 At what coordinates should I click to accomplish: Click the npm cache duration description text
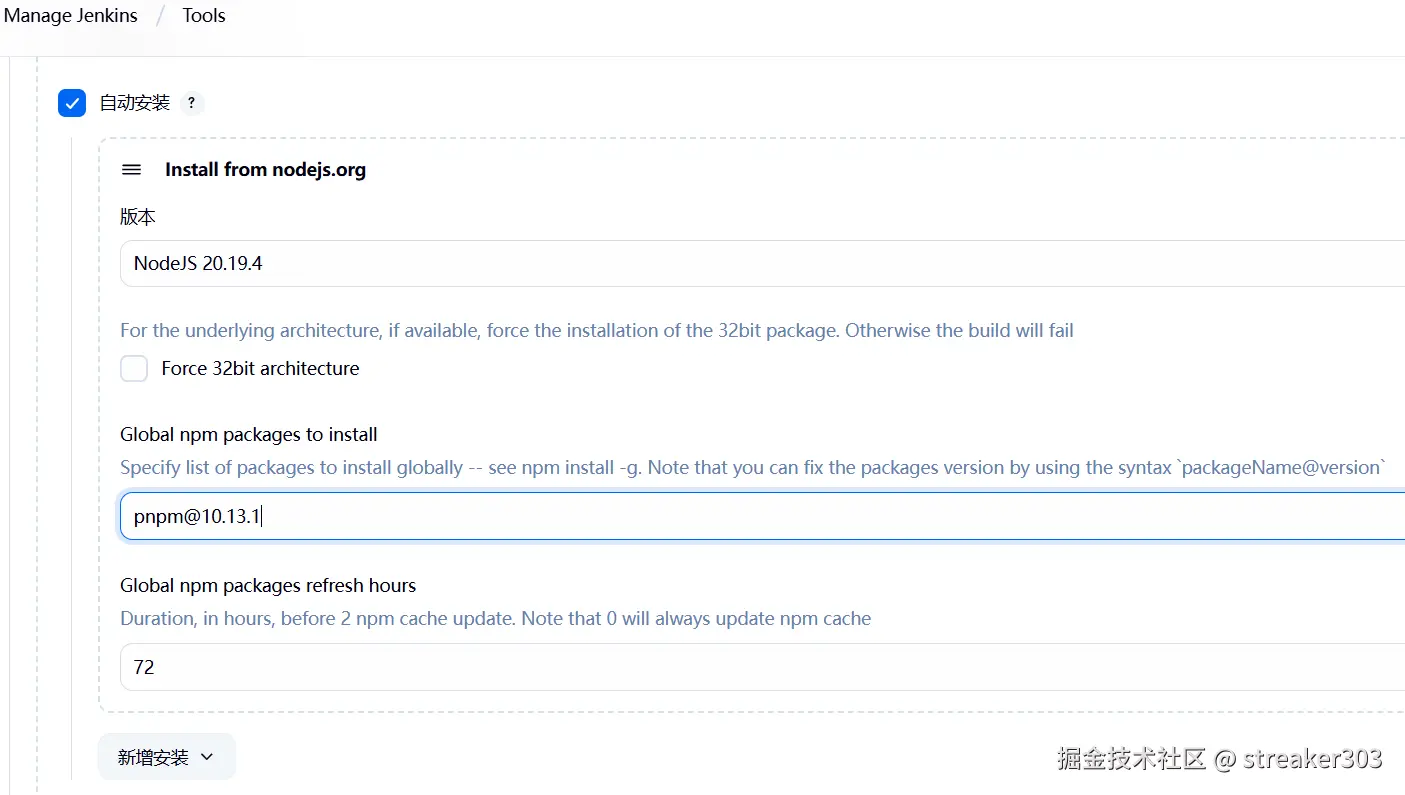click(x=495, y=619)
